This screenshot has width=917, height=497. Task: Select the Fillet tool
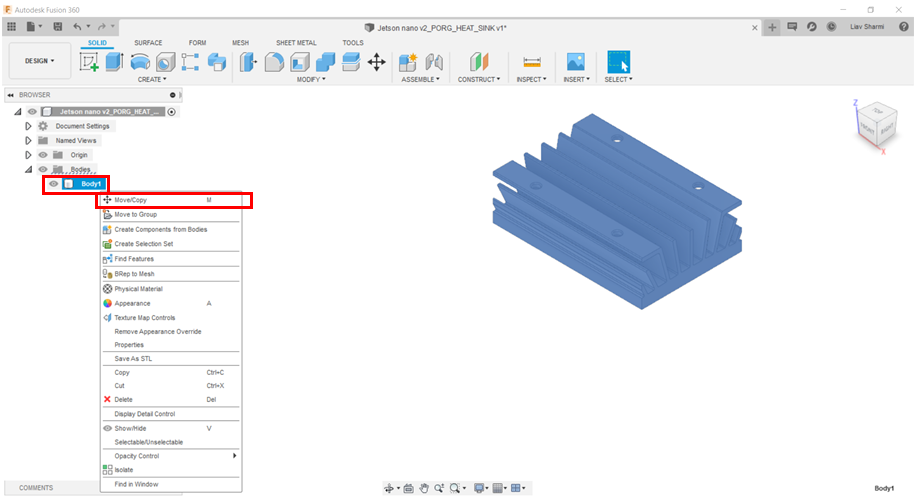pyautogui.click(x=274, y=62)
